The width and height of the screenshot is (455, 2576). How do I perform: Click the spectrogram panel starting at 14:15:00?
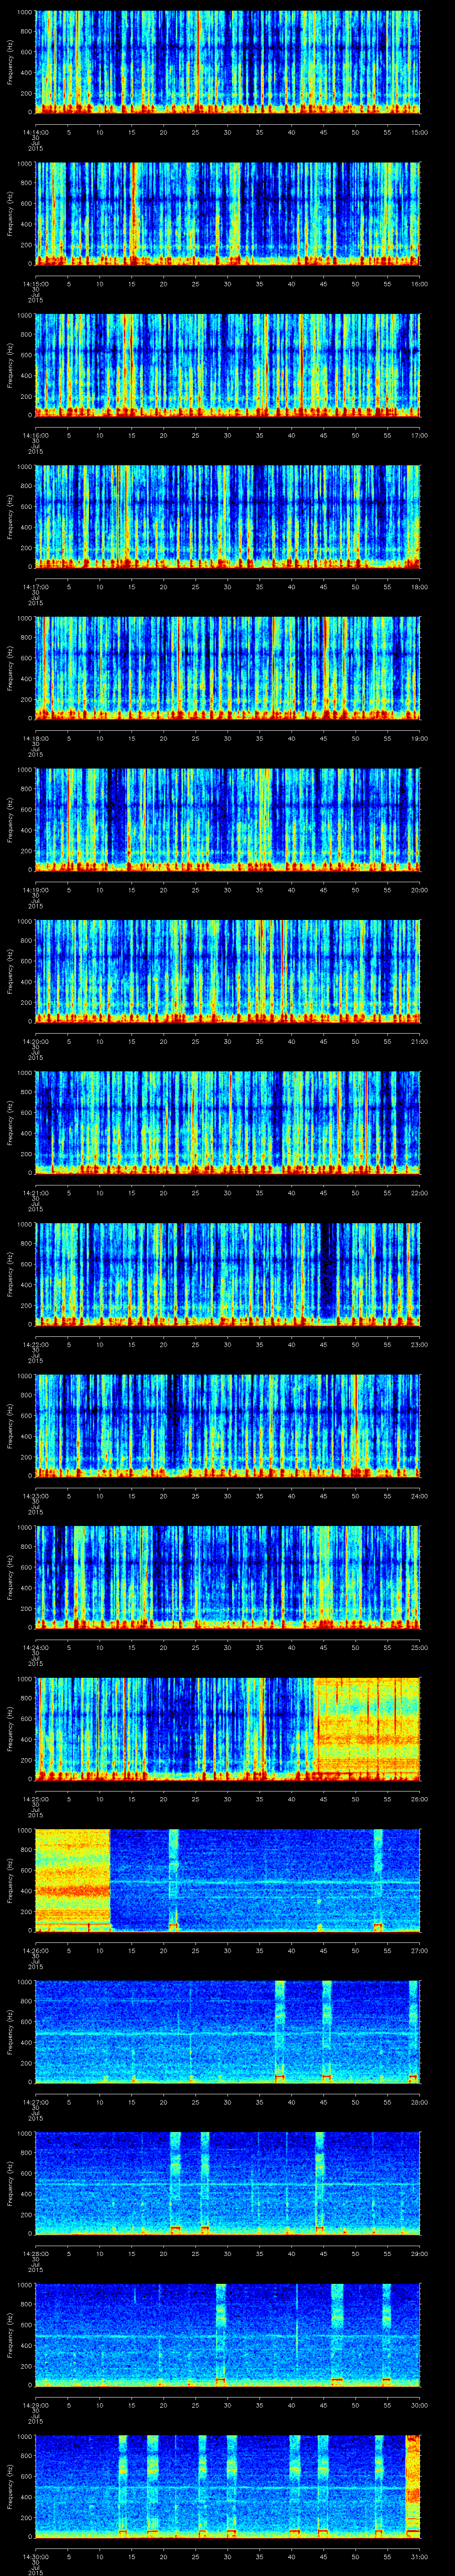227,213
